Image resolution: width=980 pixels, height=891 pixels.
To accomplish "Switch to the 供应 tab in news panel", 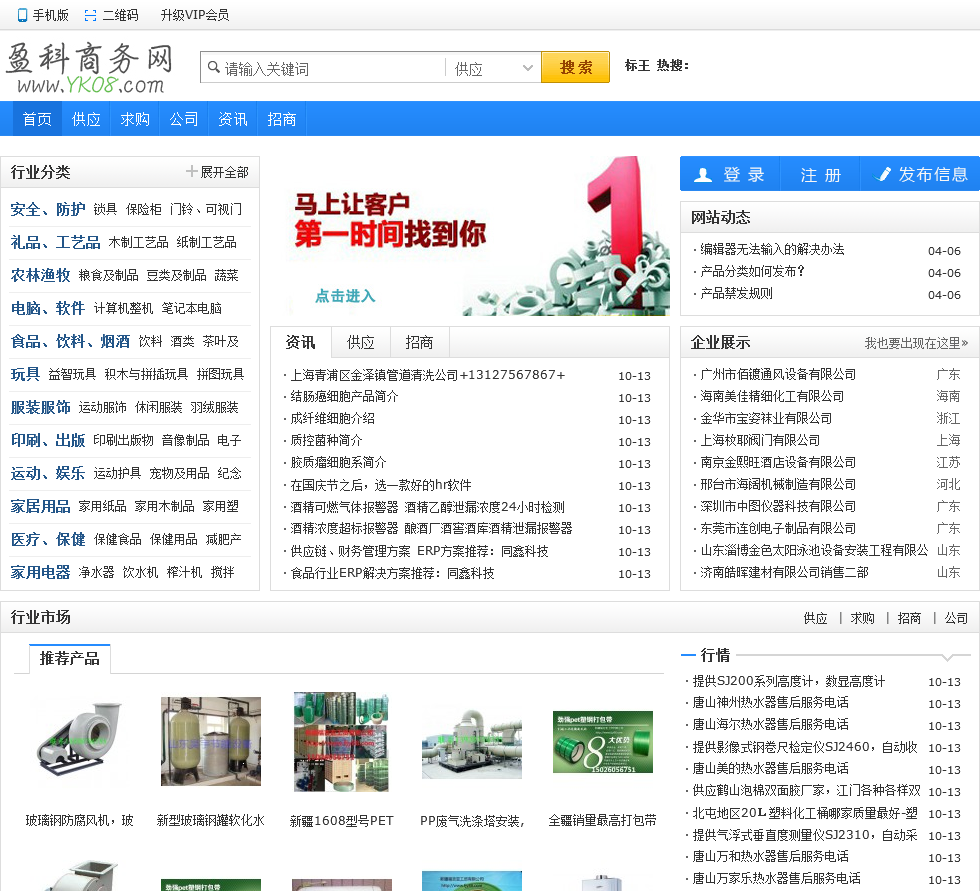I will click(x=360, y=342).
